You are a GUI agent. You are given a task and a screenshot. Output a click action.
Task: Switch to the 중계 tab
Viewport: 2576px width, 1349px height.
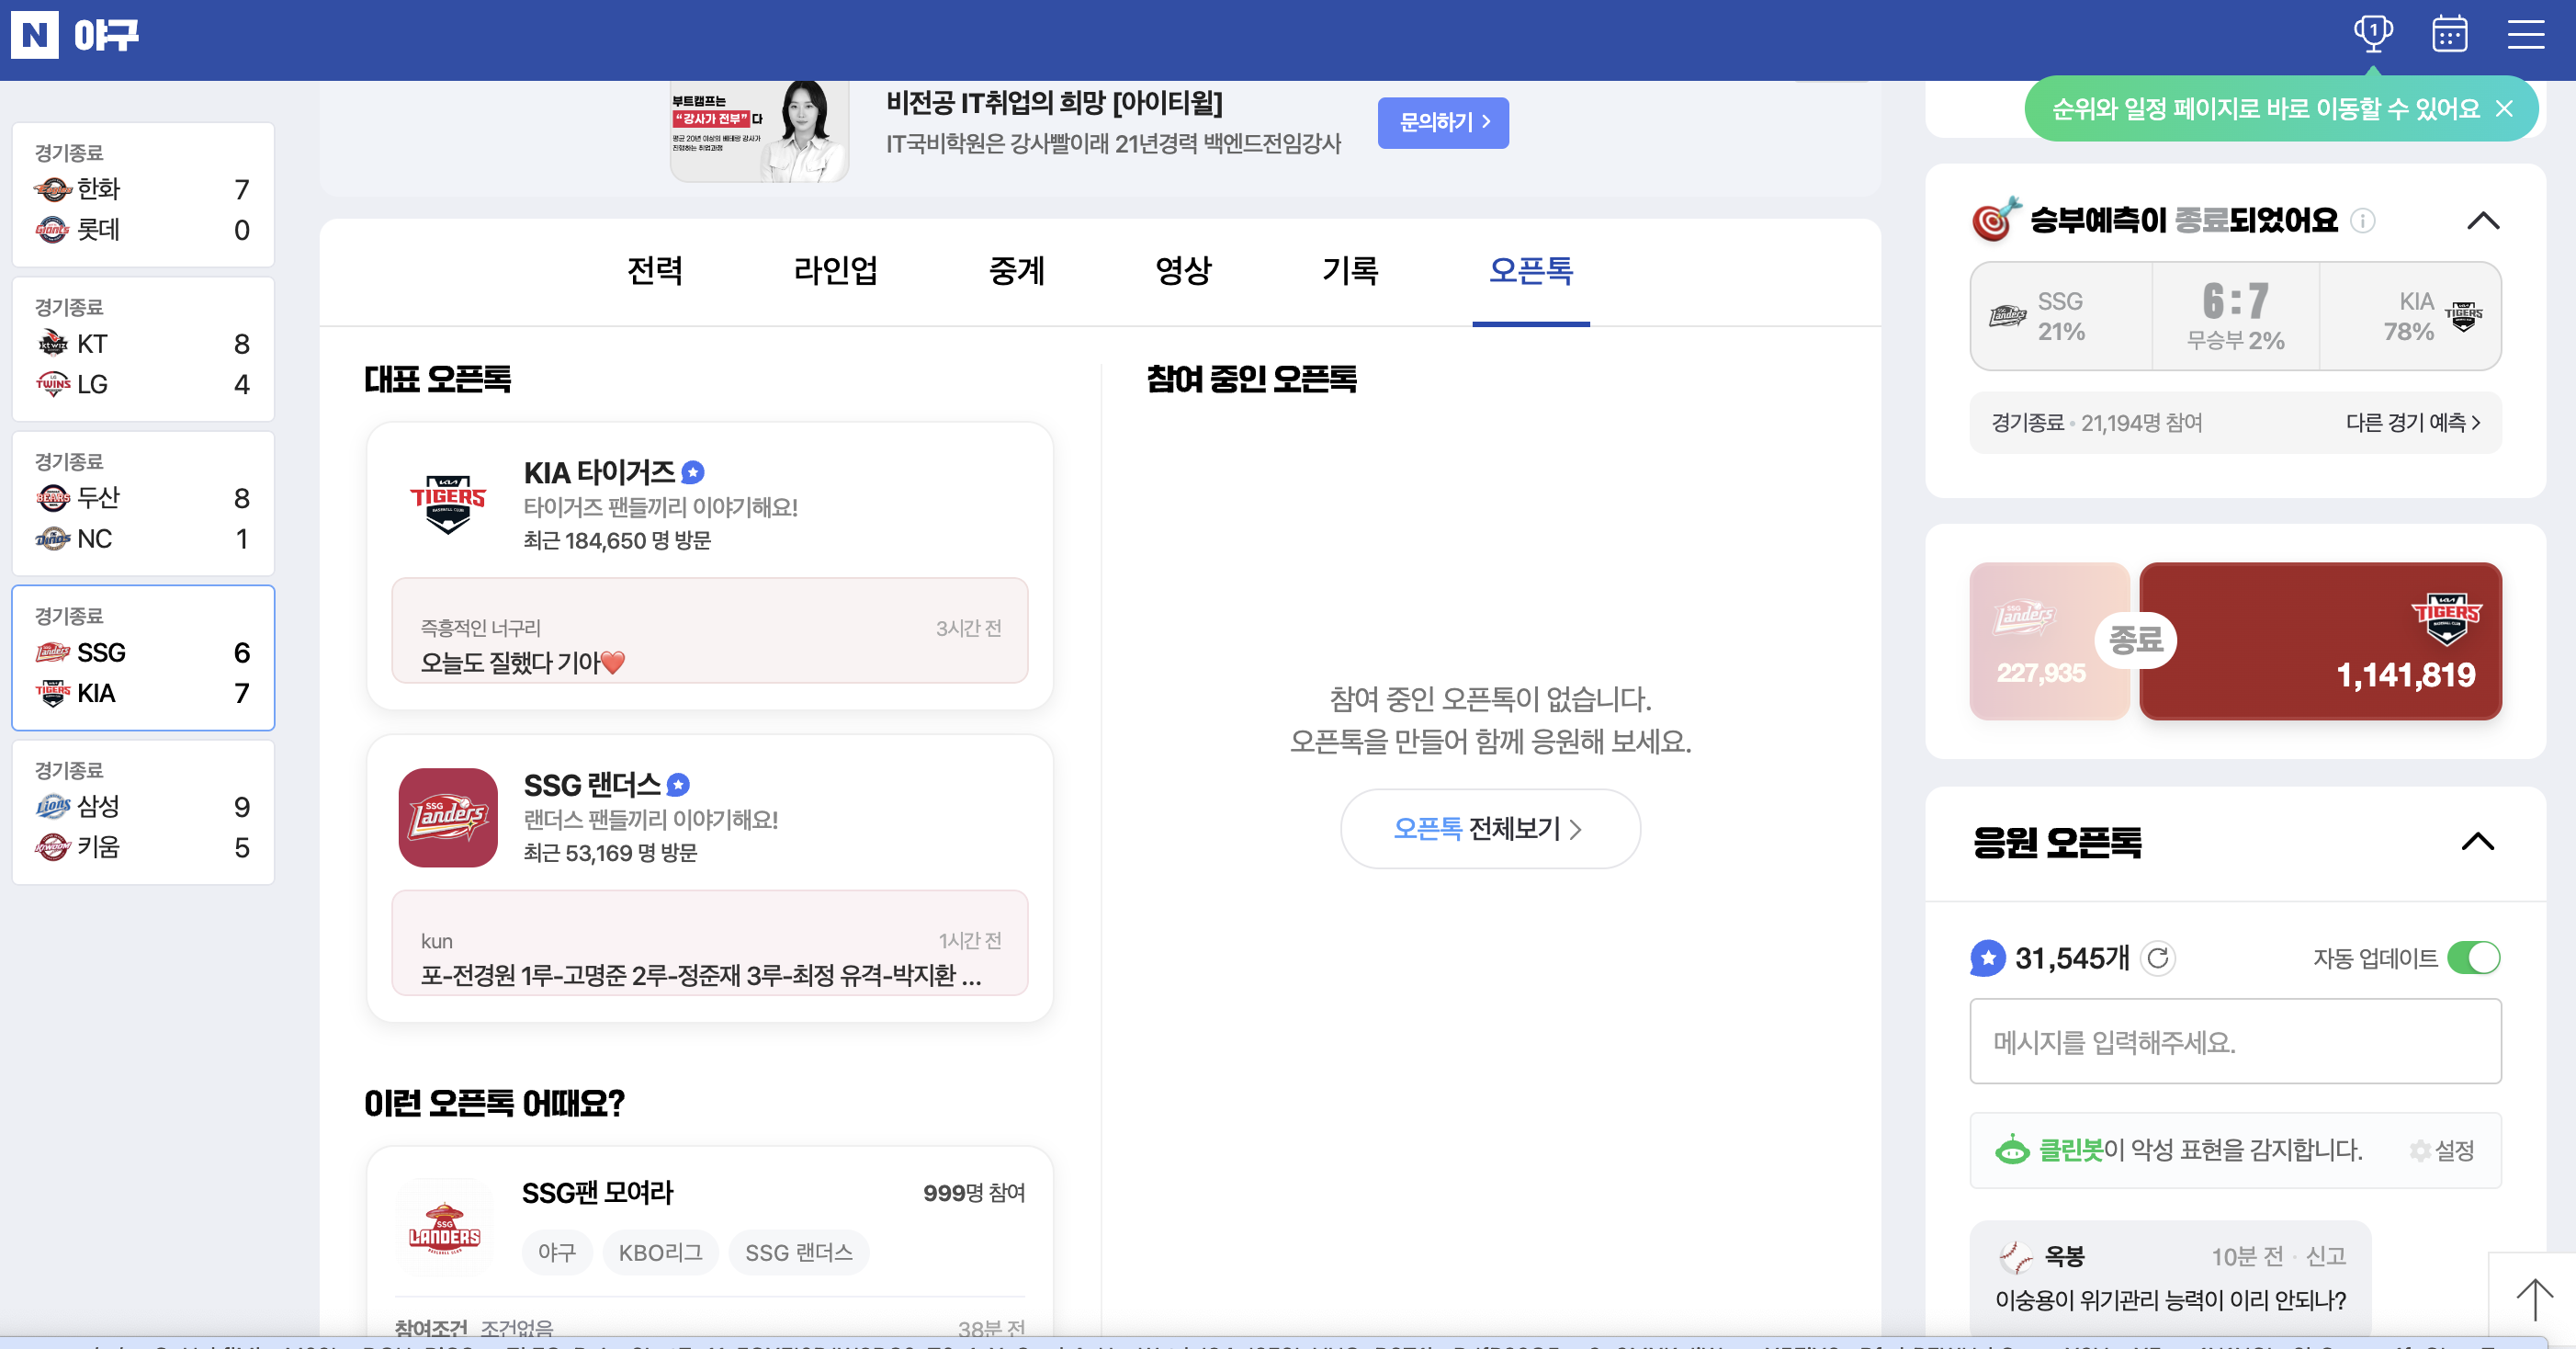pyautogui.click(x=1016, y=270)
